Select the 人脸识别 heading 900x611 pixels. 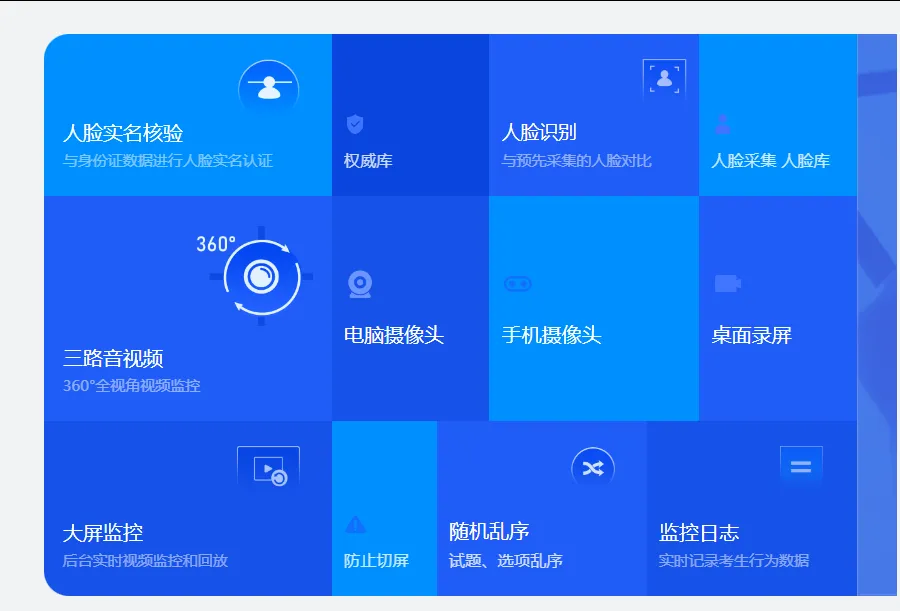539,132
